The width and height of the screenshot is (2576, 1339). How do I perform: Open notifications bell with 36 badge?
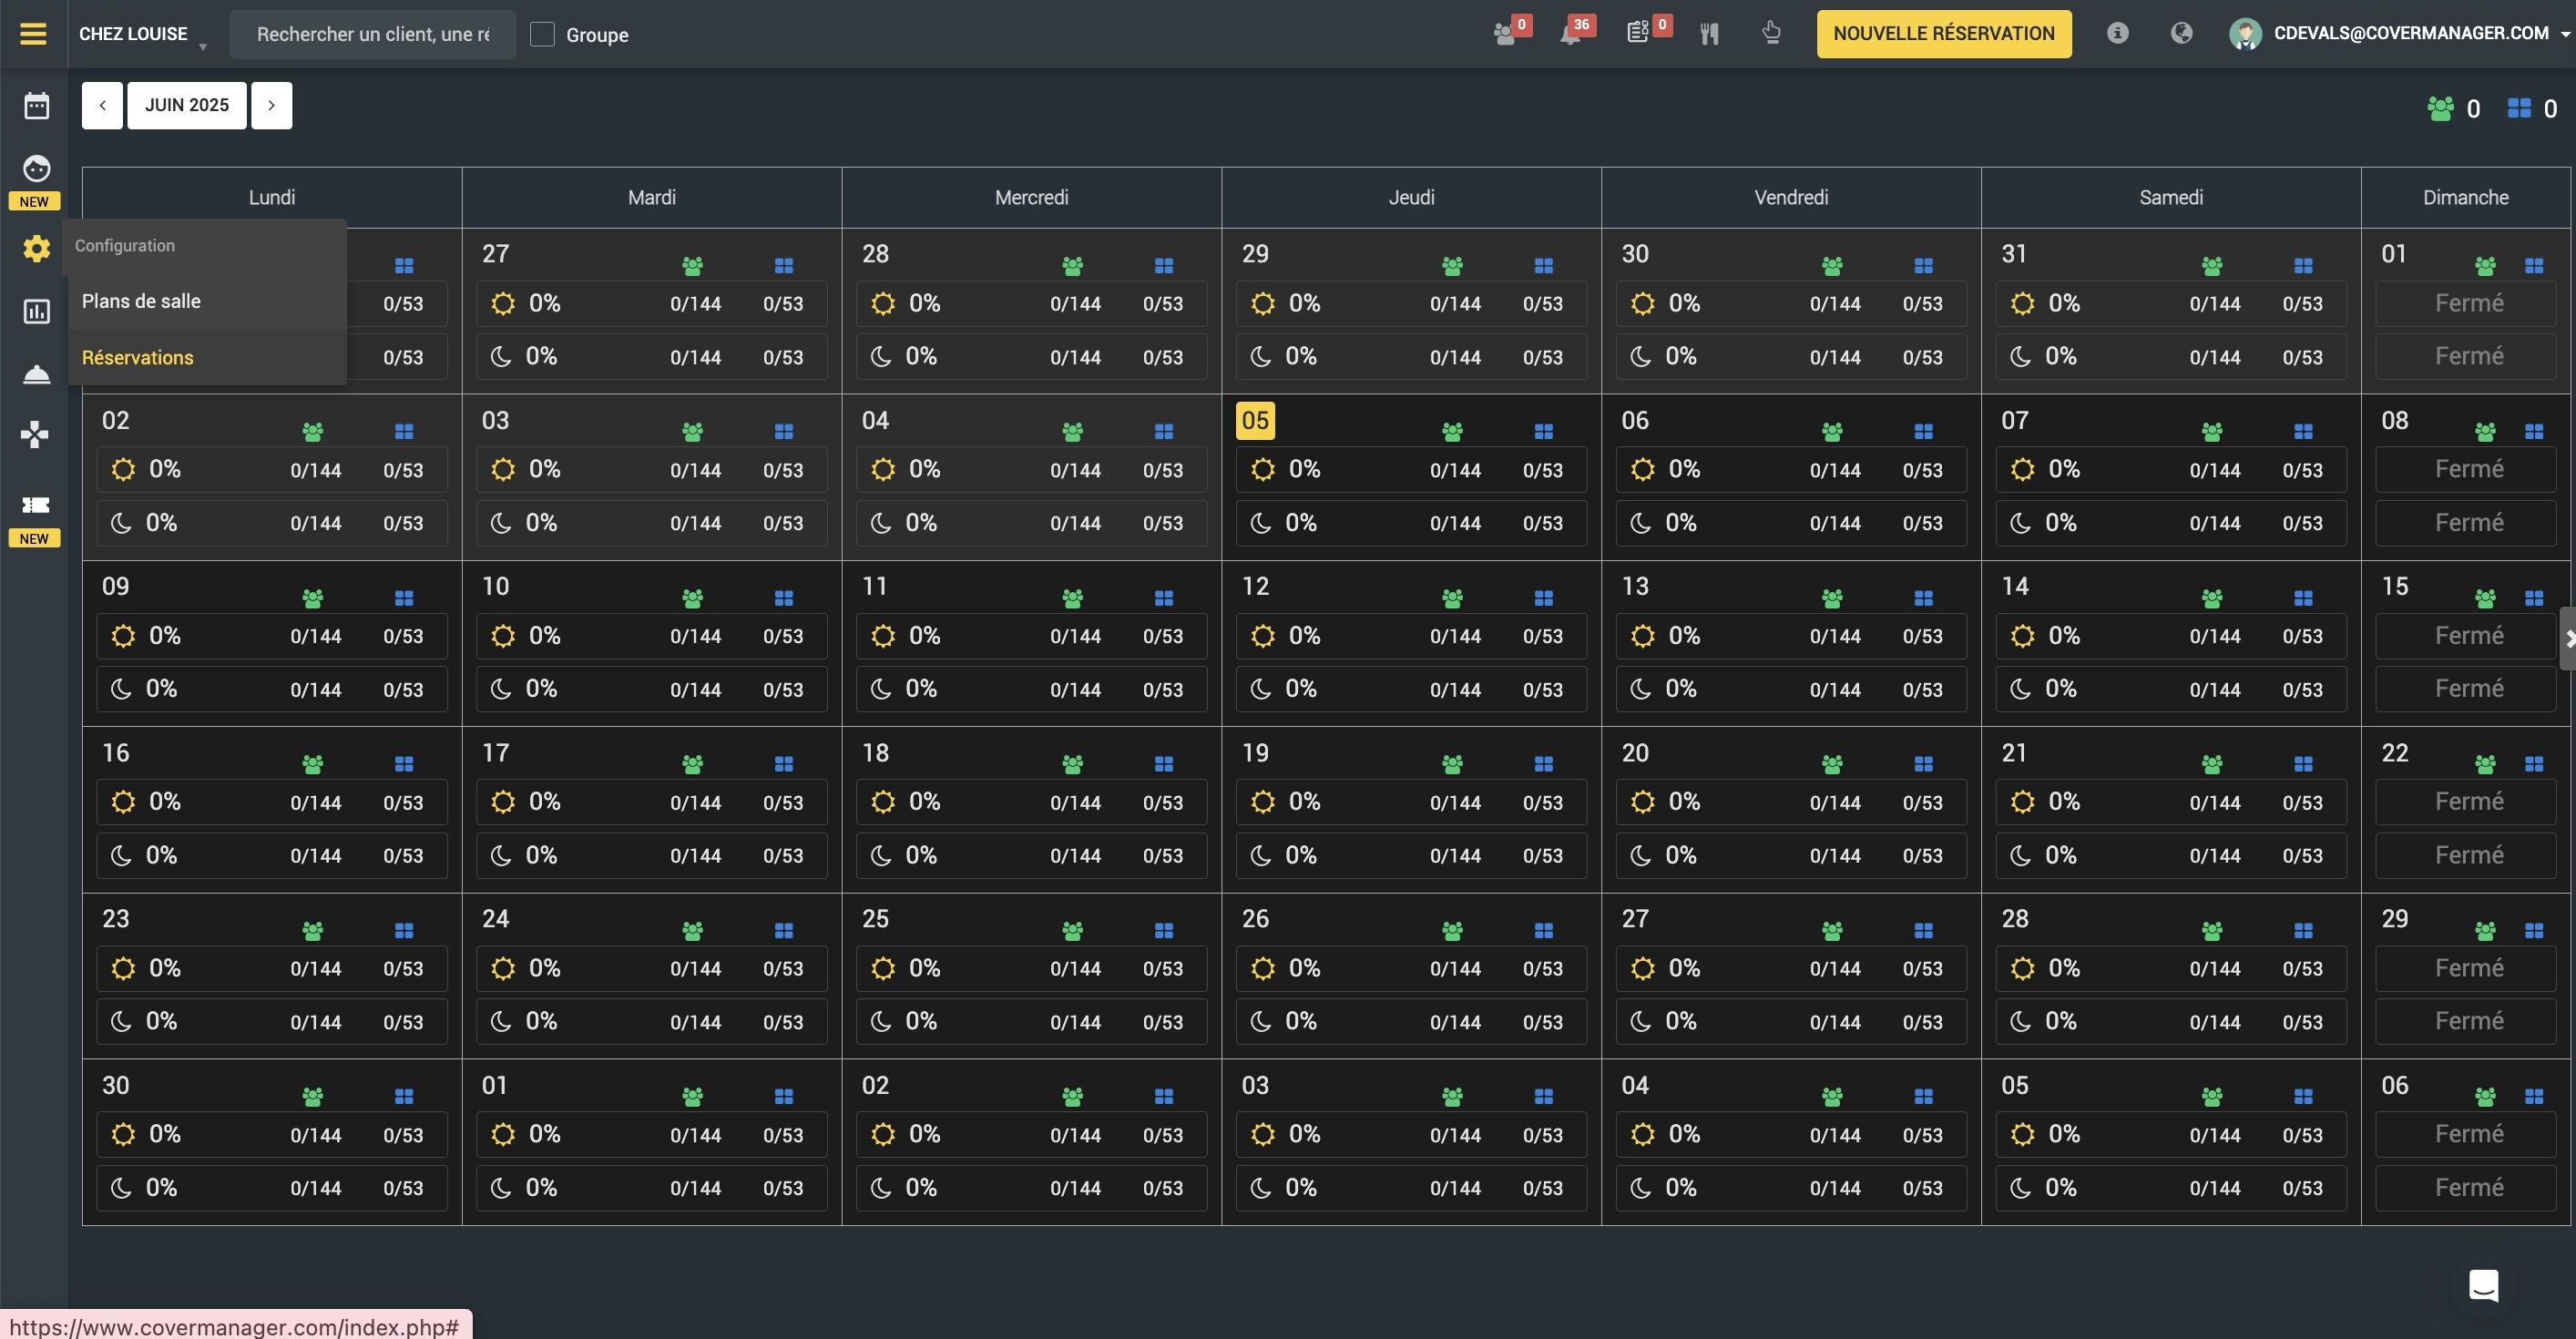coord(1571,34)
